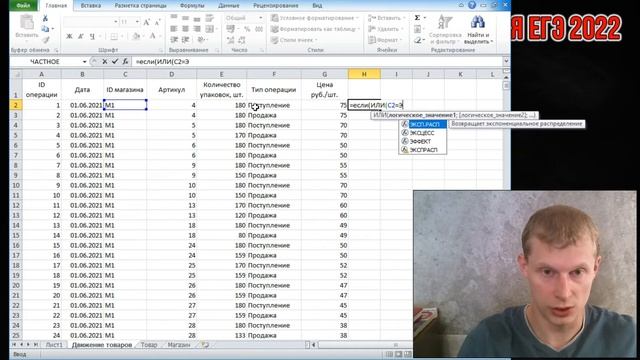
Task: Click inside the formula bar input
Action: coord(317,62)
